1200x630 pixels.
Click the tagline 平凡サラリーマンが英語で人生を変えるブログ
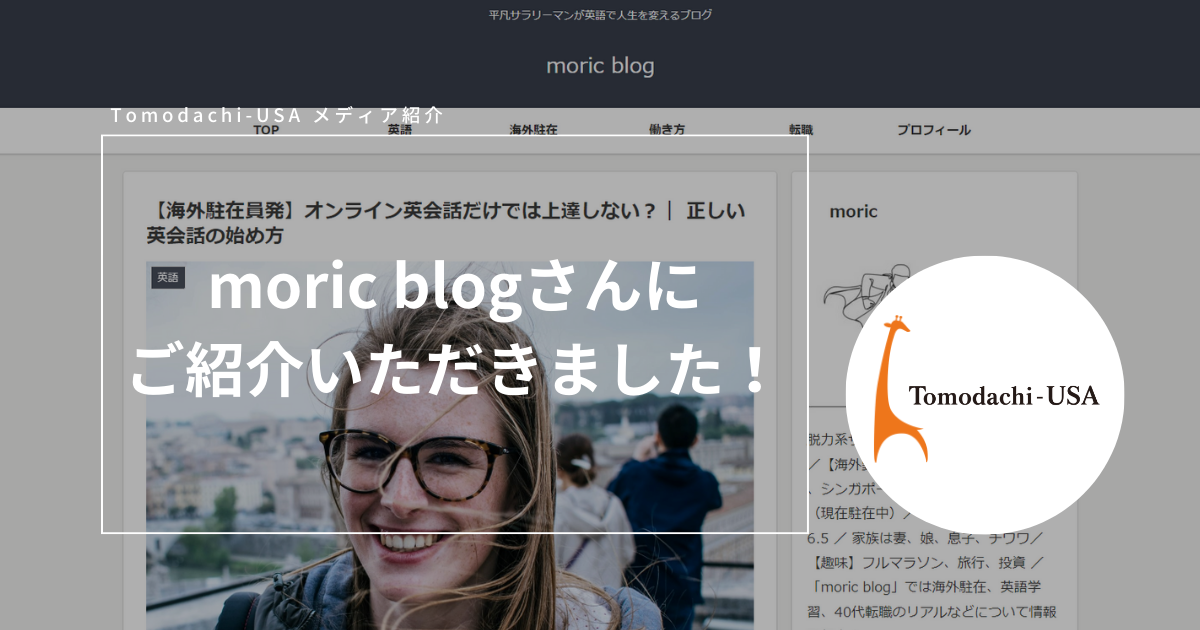(600, 15)
